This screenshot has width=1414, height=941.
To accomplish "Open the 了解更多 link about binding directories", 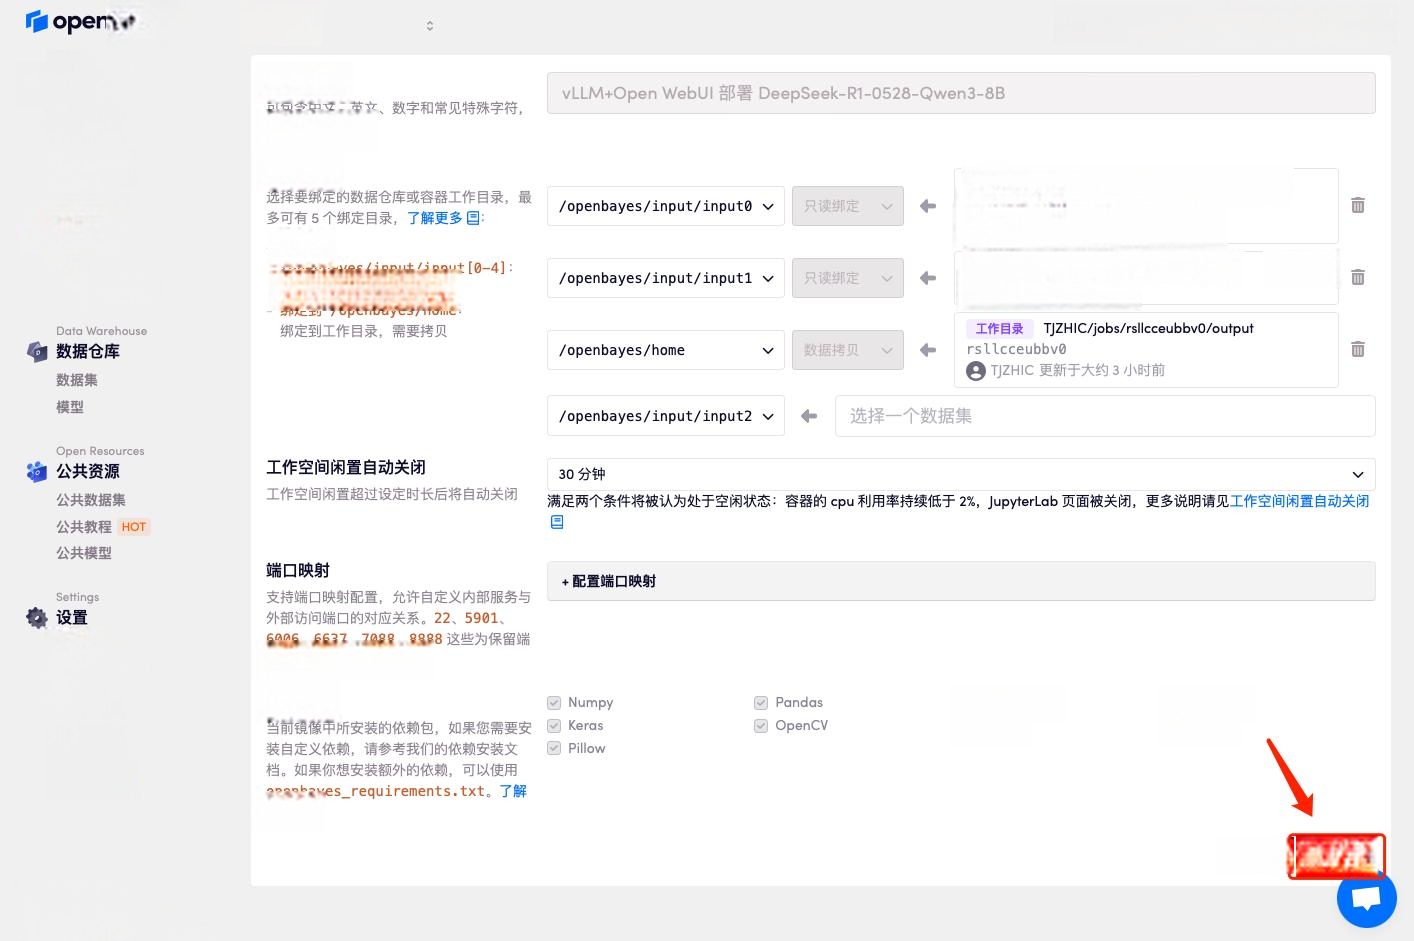I will click(x=435, y=218).
